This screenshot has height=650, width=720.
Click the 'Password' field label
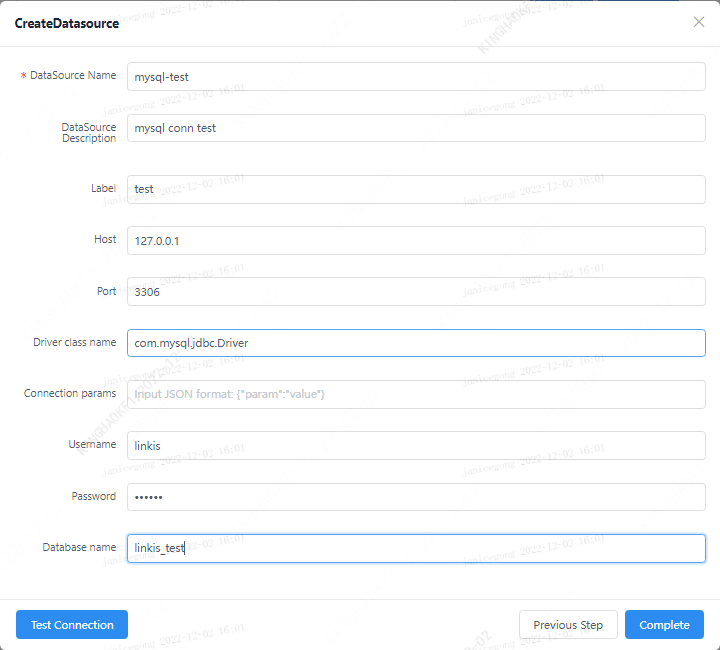[x=94, y=496]
